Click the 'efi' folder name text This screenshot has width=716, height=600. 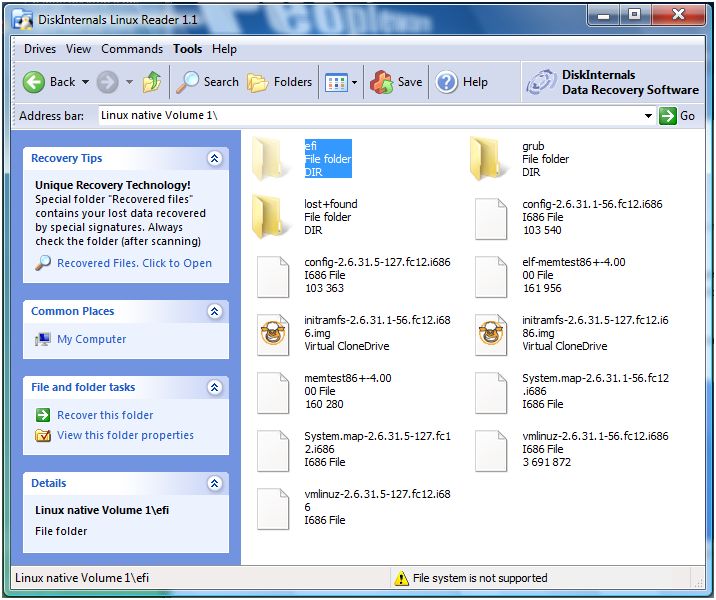point(311,146)
